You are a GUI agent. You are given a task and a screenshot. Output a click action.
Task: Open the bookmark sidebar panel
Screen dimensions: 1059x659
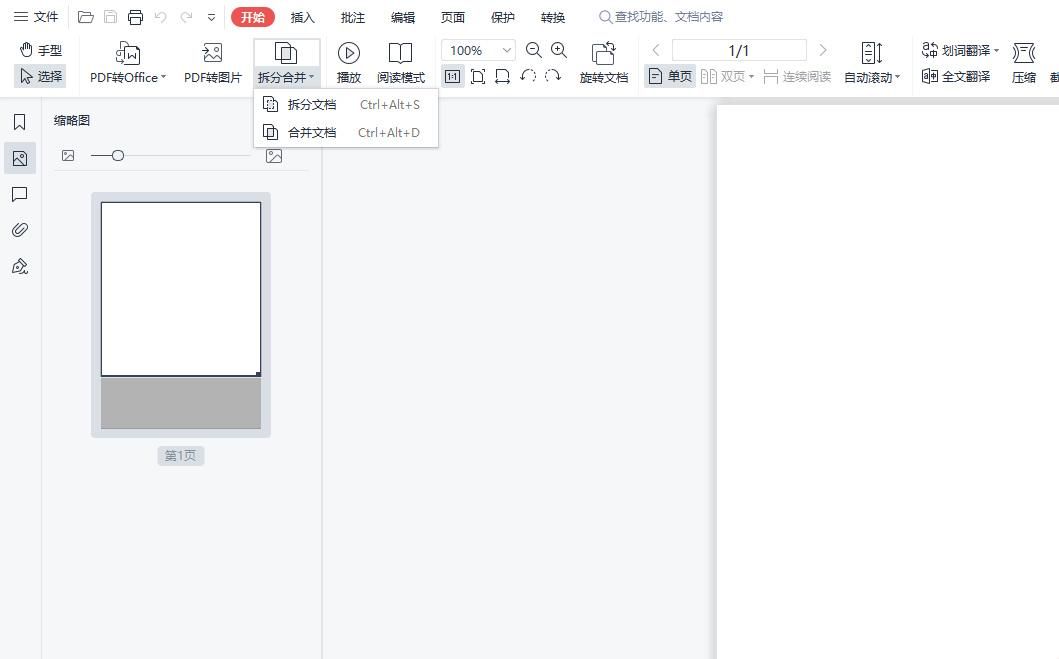pos(20,122)
